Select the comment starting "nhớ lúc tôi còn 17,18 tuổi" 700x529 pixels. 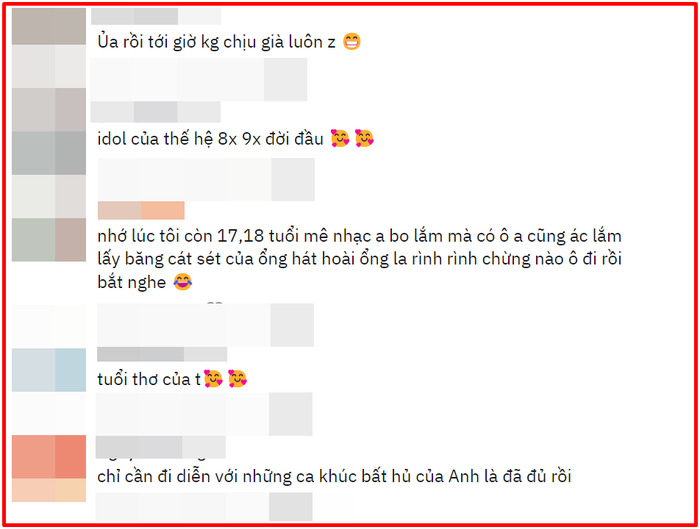click(x=359, y=259)
